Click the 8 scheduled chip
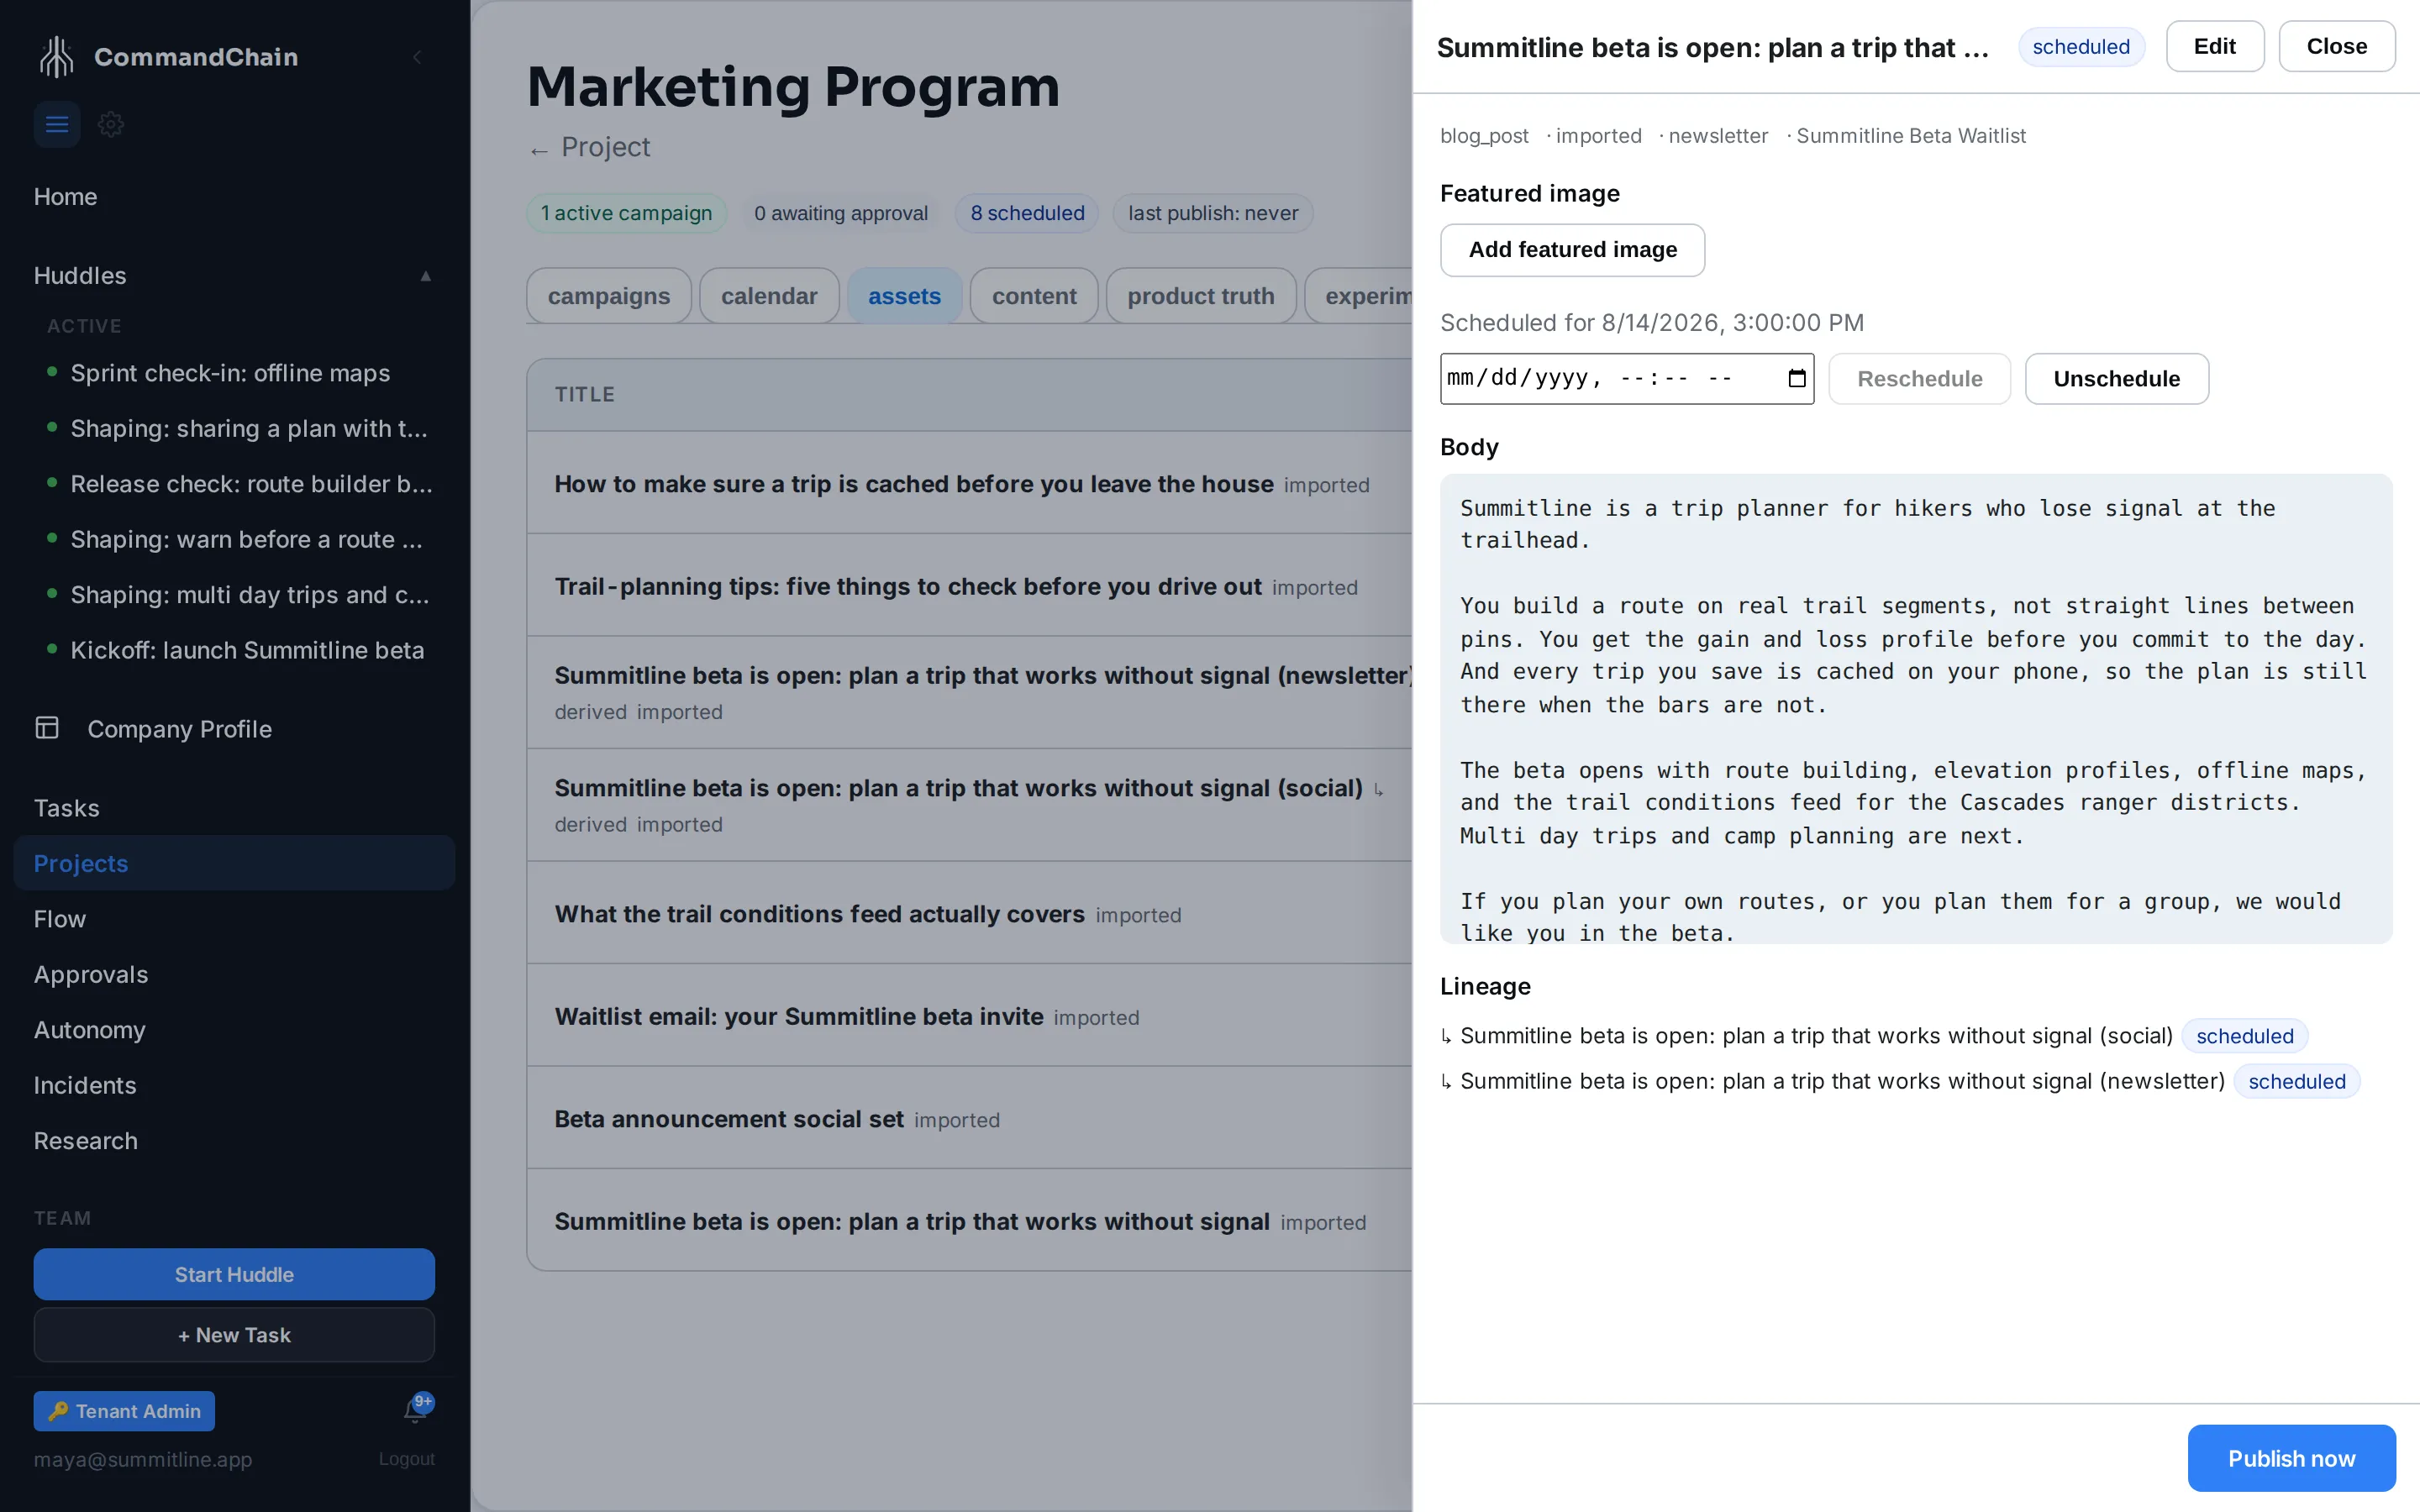 point(1027,213)
